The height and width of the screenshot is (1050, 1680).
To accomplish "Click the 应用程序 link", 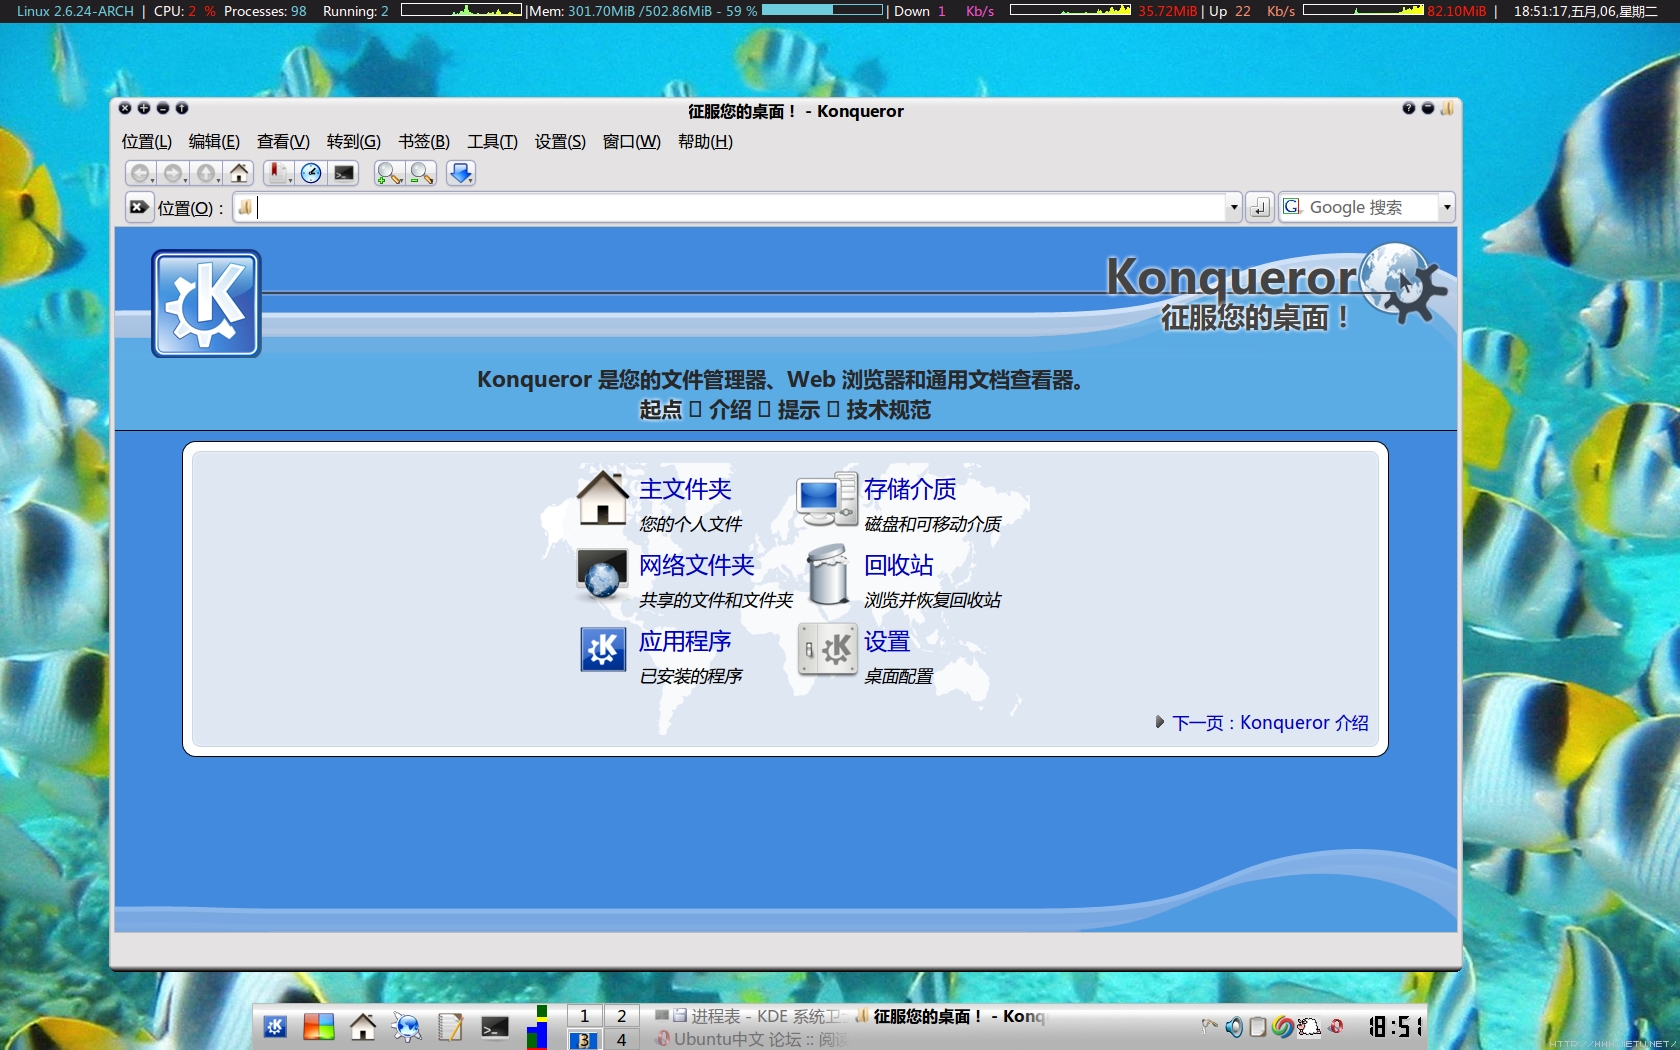I will click(685, 641).
